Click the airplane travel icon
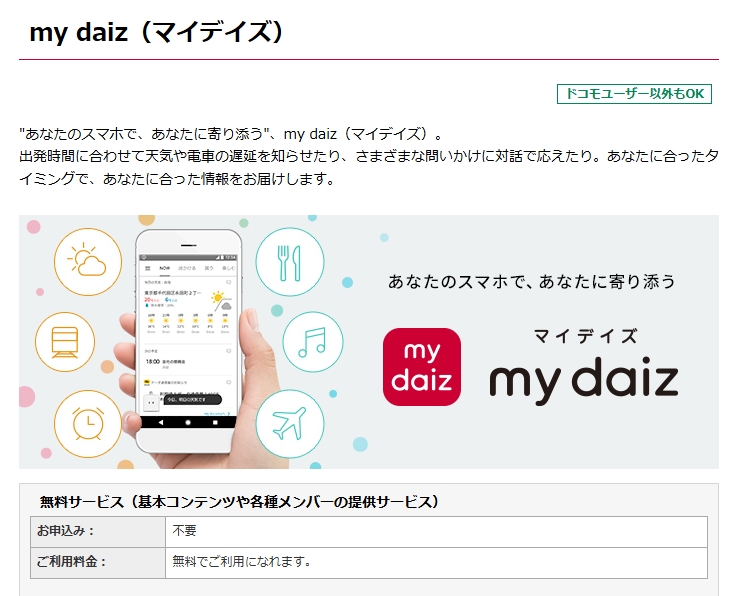739x596 pixels. (290, 424)
